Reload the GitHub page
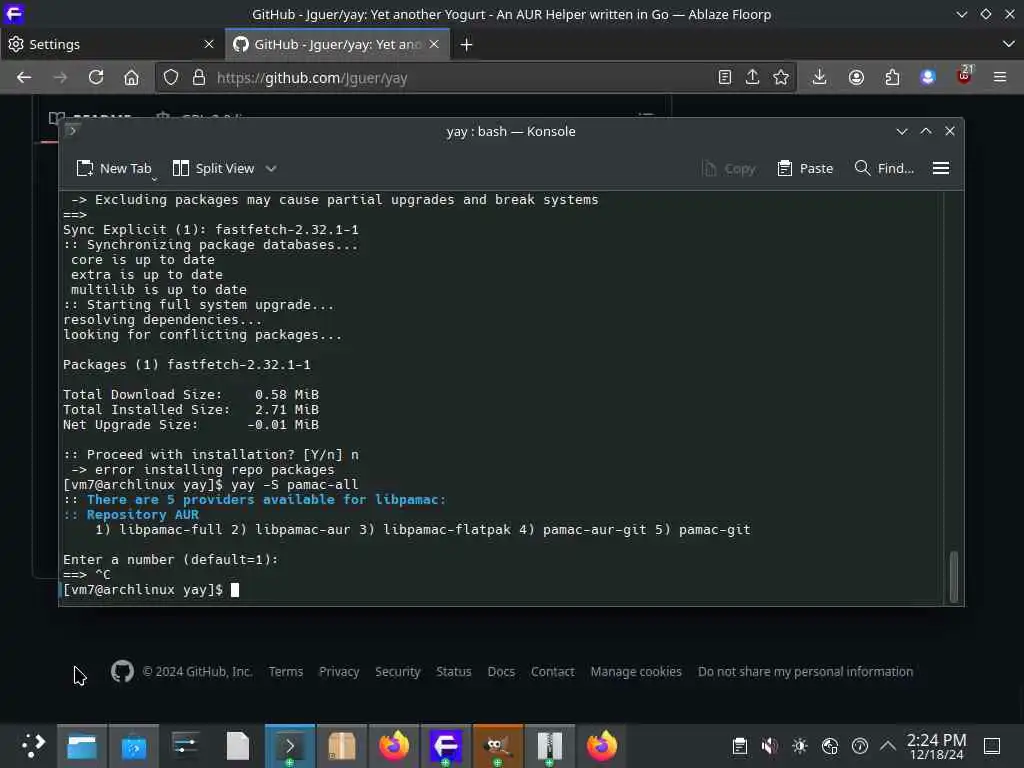Image resolution: width=1024 pixels, height=768 pixels. click(96, 78)
